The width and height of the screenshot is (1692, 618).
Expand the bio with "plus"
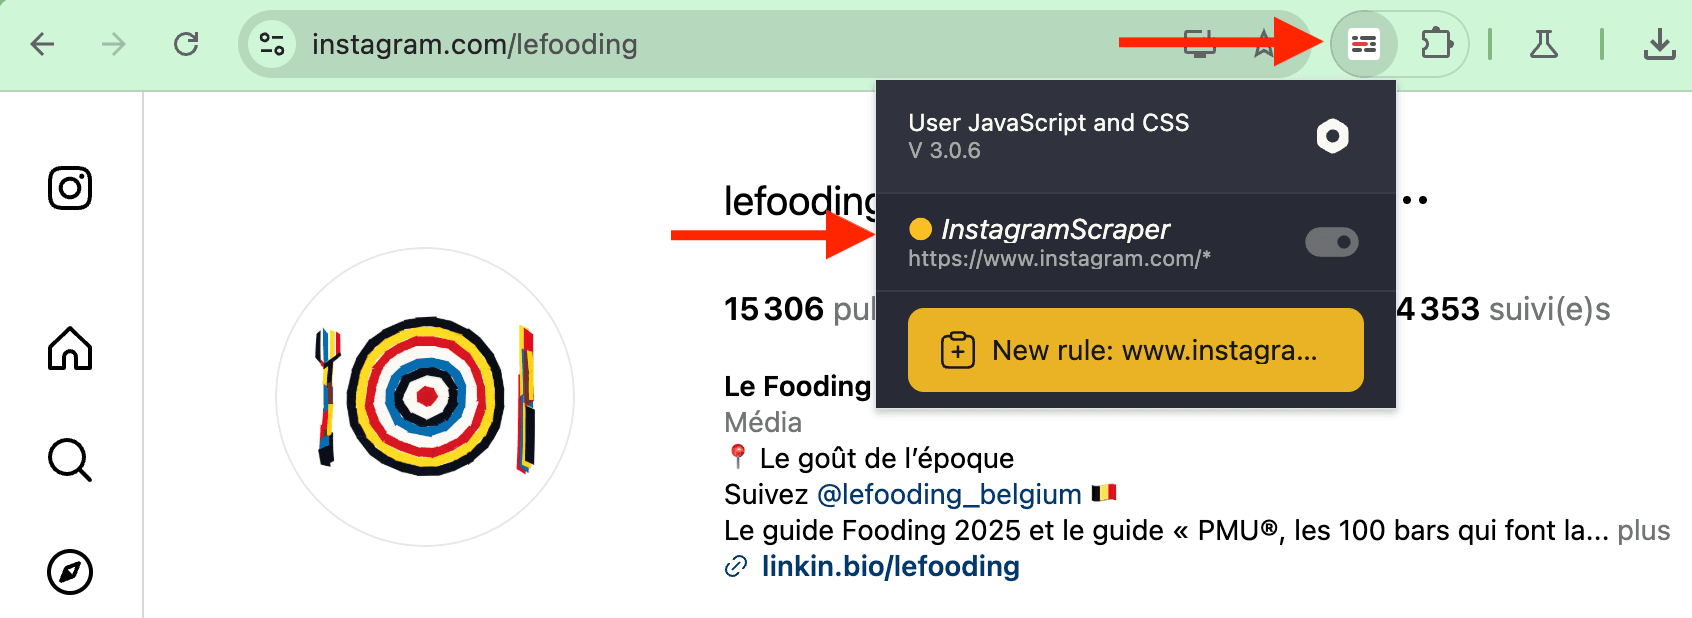point(1643,530)
